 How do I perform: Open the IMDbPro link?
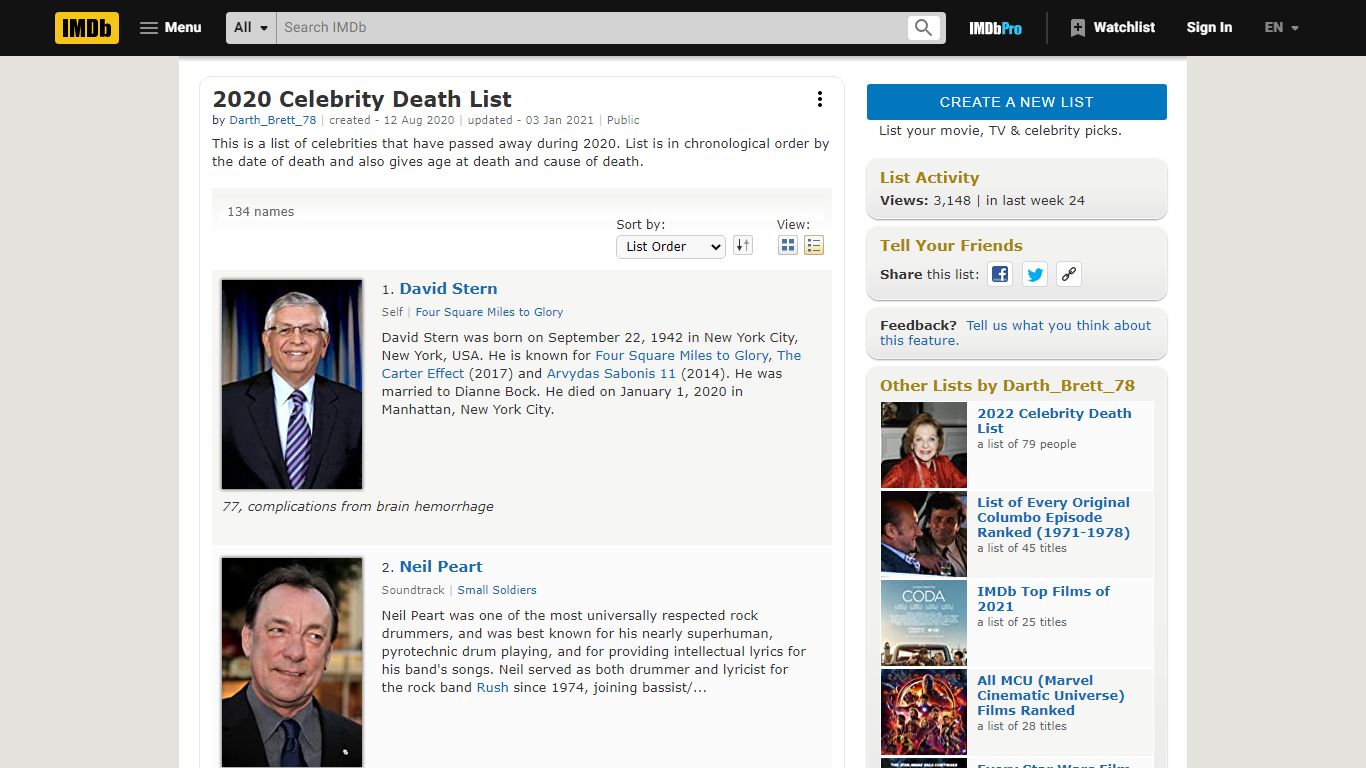[995, 28]
